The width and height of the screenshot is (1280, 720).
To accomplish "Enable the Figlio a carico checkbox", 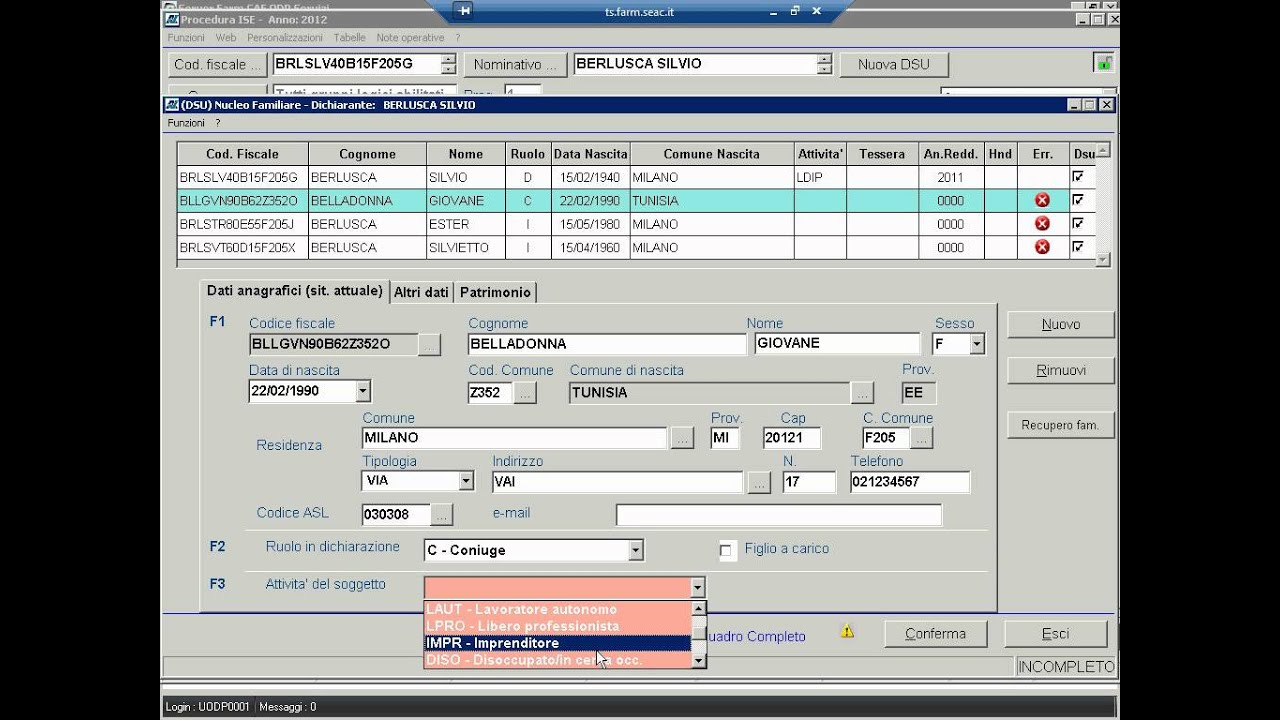I will [x=726, y=550].
